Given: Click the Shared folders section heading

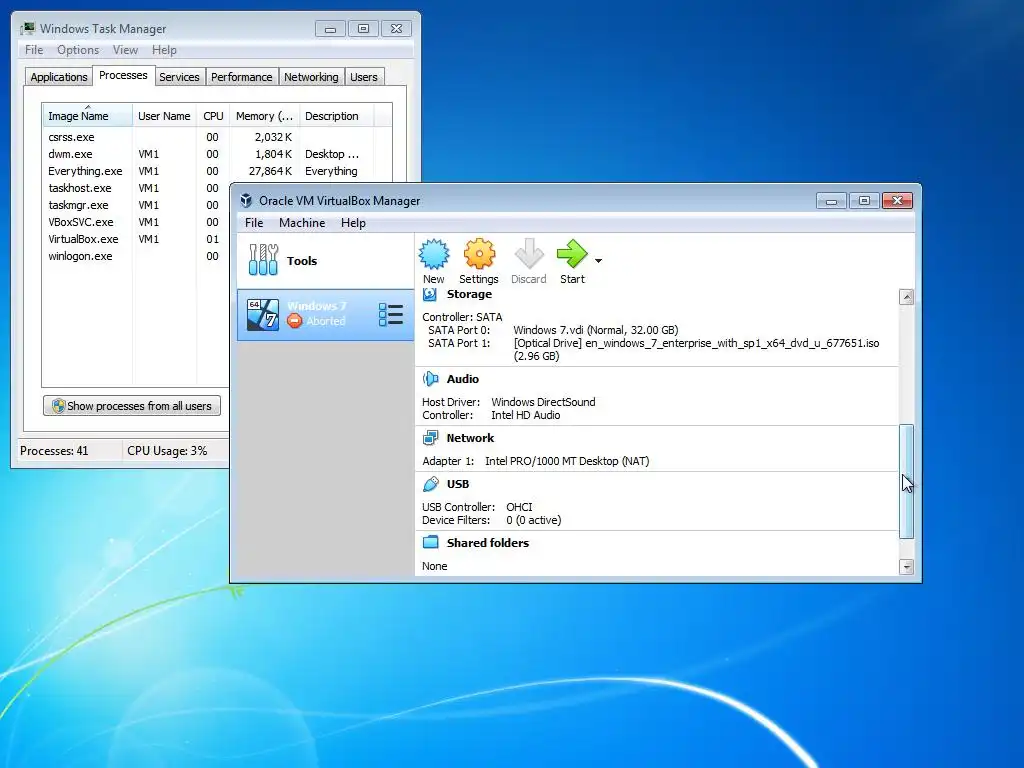Looking at the screenshot, I should [488, 543].
